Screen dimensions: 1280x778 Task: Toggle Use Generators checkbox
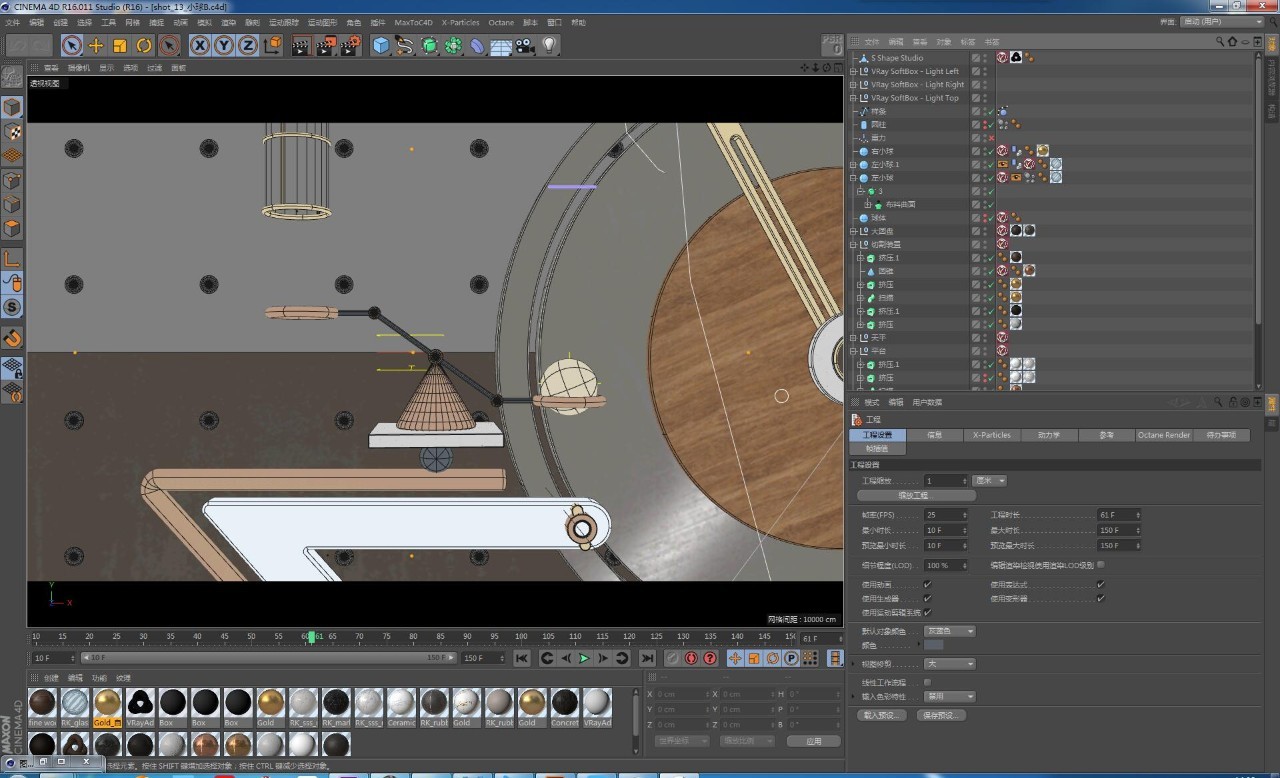tap(927, 598)
